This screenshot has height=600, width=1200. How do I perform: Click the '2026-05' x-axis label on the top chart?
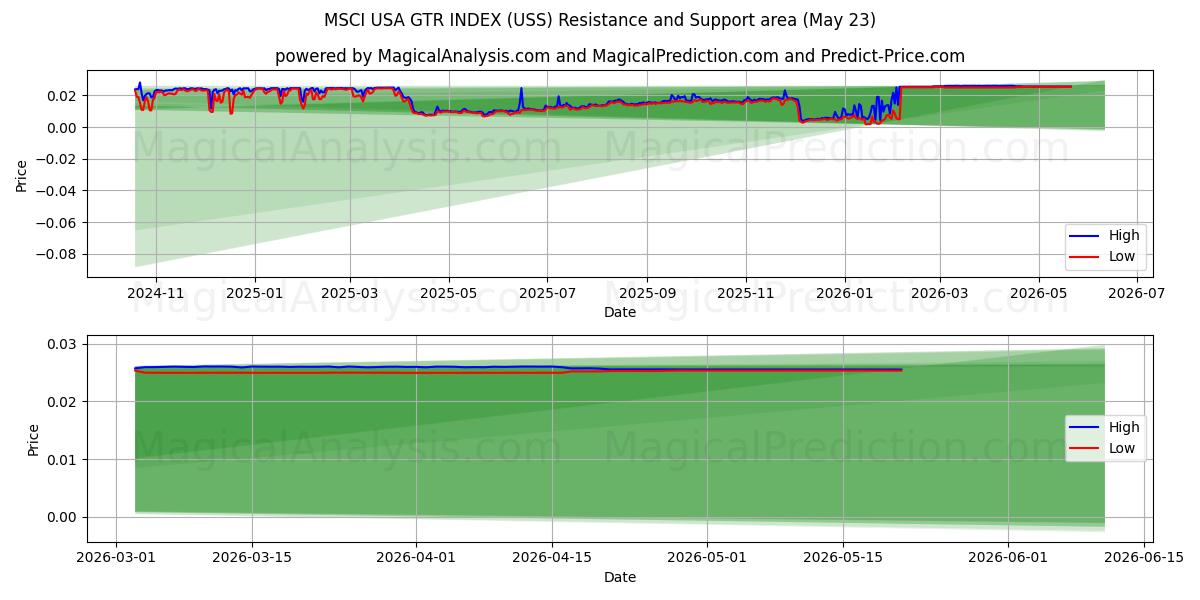click(1038, 295)
